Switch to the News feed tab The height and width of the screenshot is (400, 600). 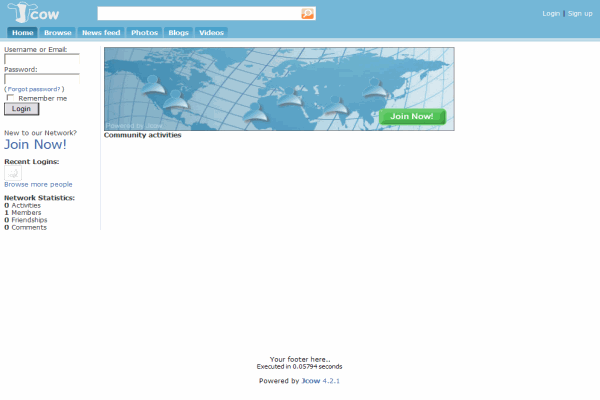[x=101, y=33]
